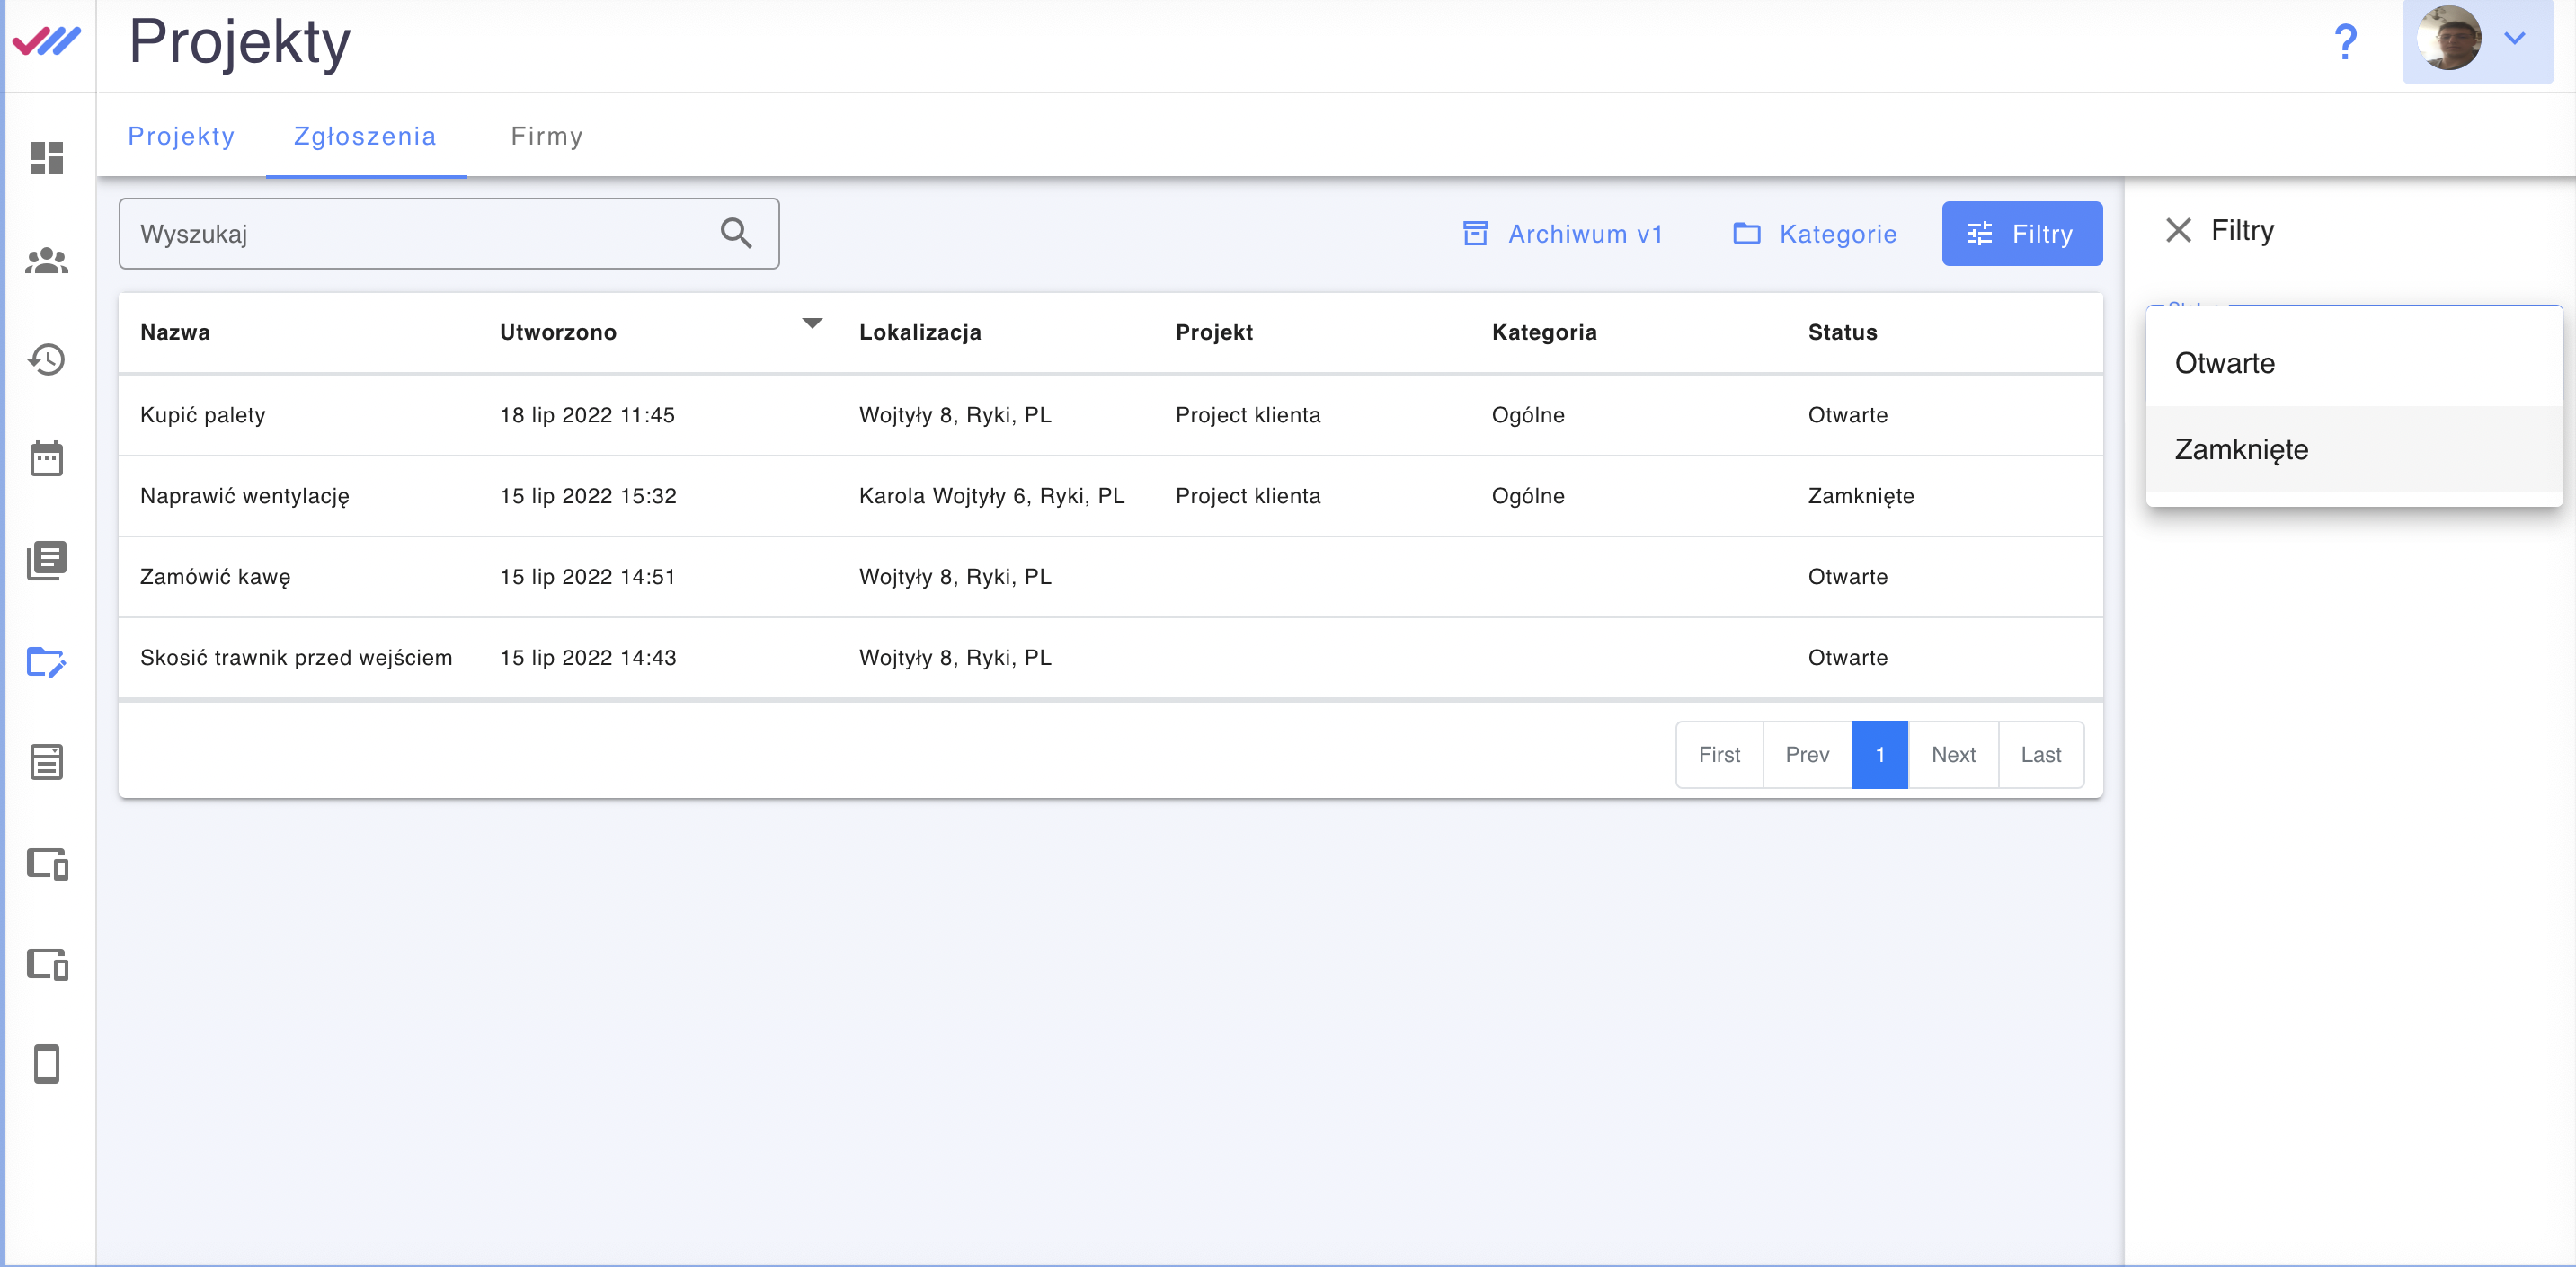
Task: Click the search magnifier icon
Action: tap(736, 233)
